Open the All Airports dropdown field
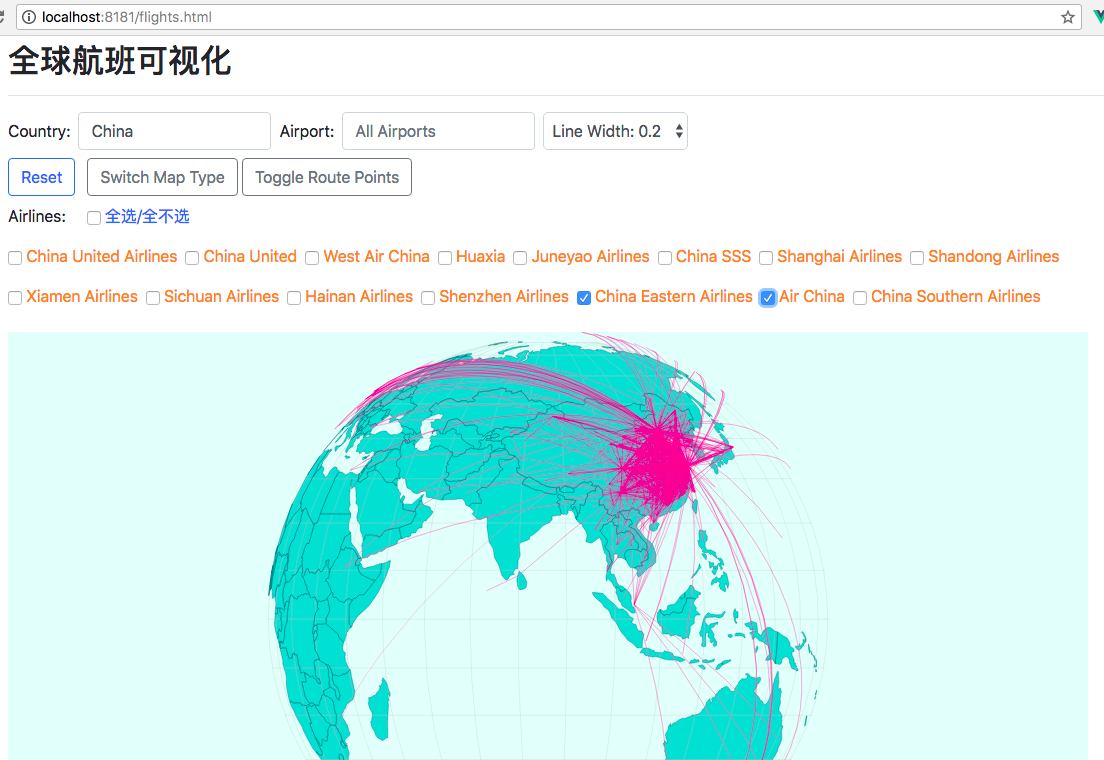The width and height of the screenshot is (1104, 760). (x=438, y=131)
